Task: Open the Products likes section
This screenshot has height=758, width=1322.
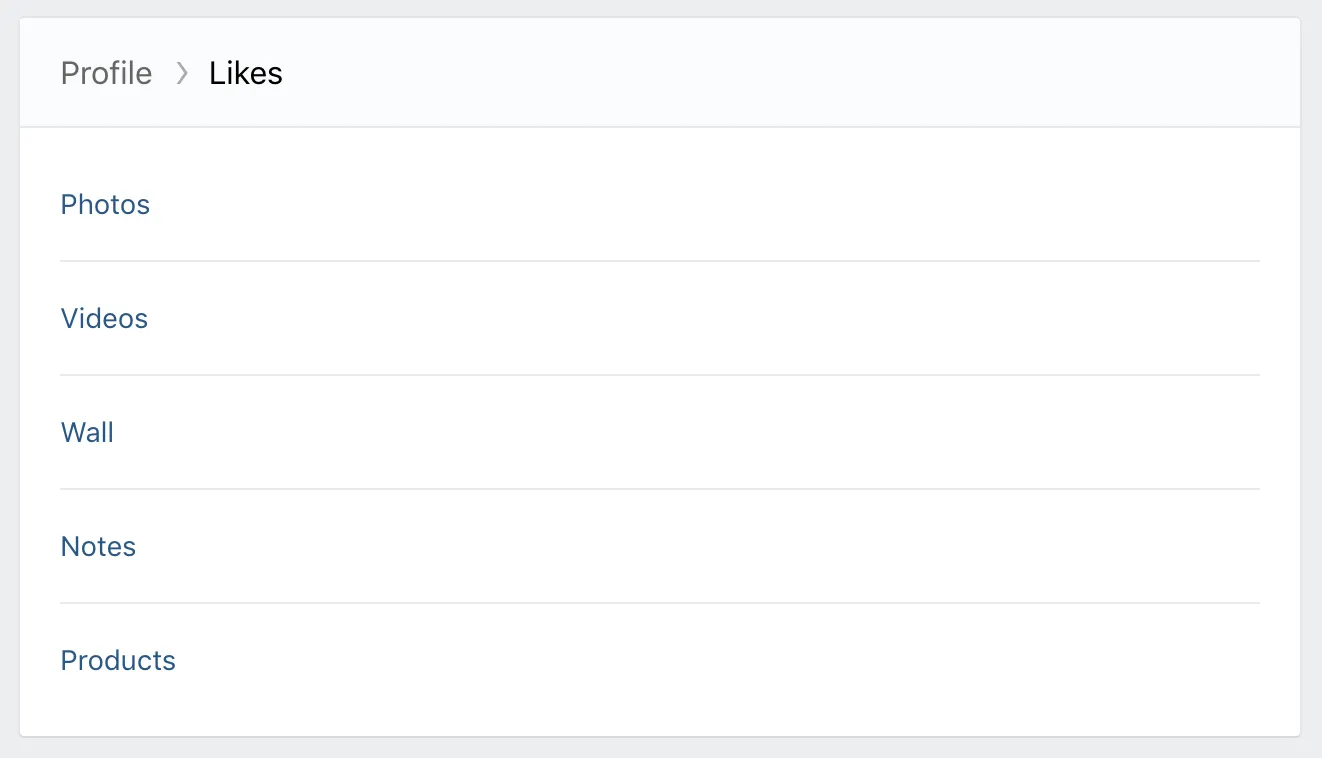Action: (118, 660)
